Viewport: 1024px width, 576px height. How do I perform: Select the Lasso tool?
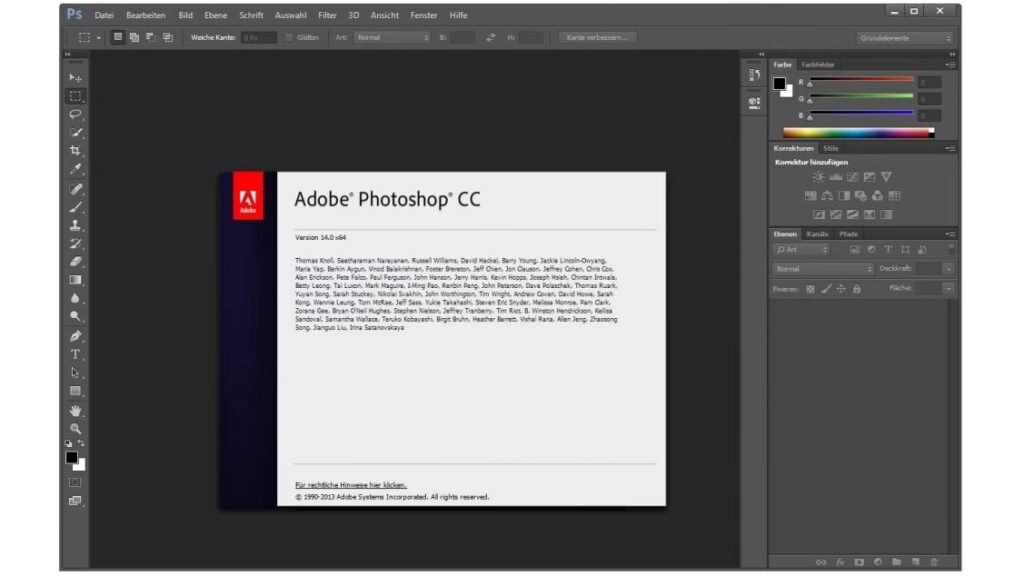click(x=75, y=114)
